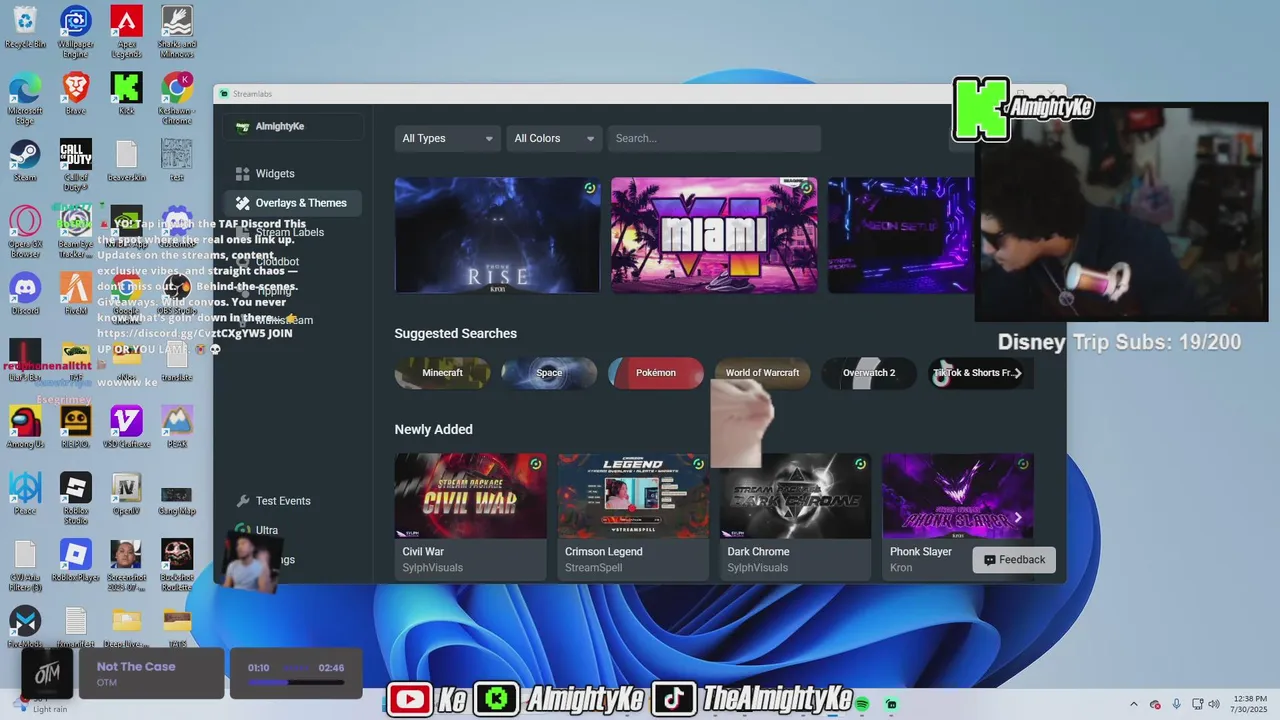Open the Rise overlay theme thumbnail
This screenshot has width=1280, height=720.
(x=497, y=235)
